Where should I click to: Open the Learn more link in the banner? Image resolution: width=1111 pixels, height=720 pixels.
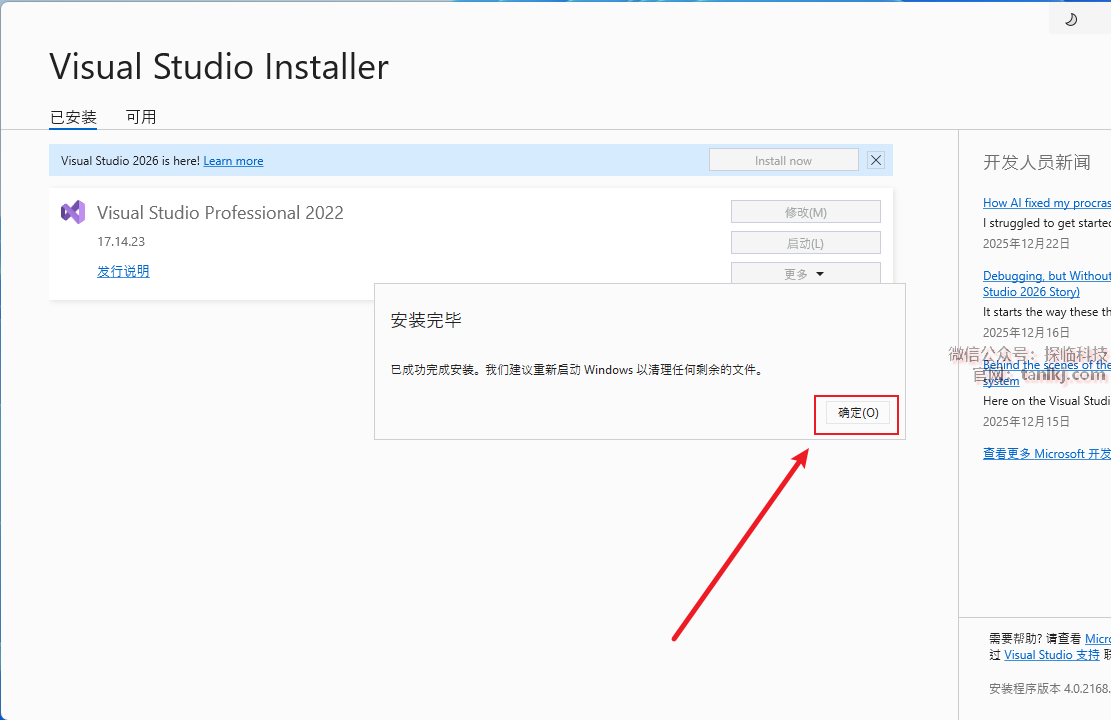point(233,161)
